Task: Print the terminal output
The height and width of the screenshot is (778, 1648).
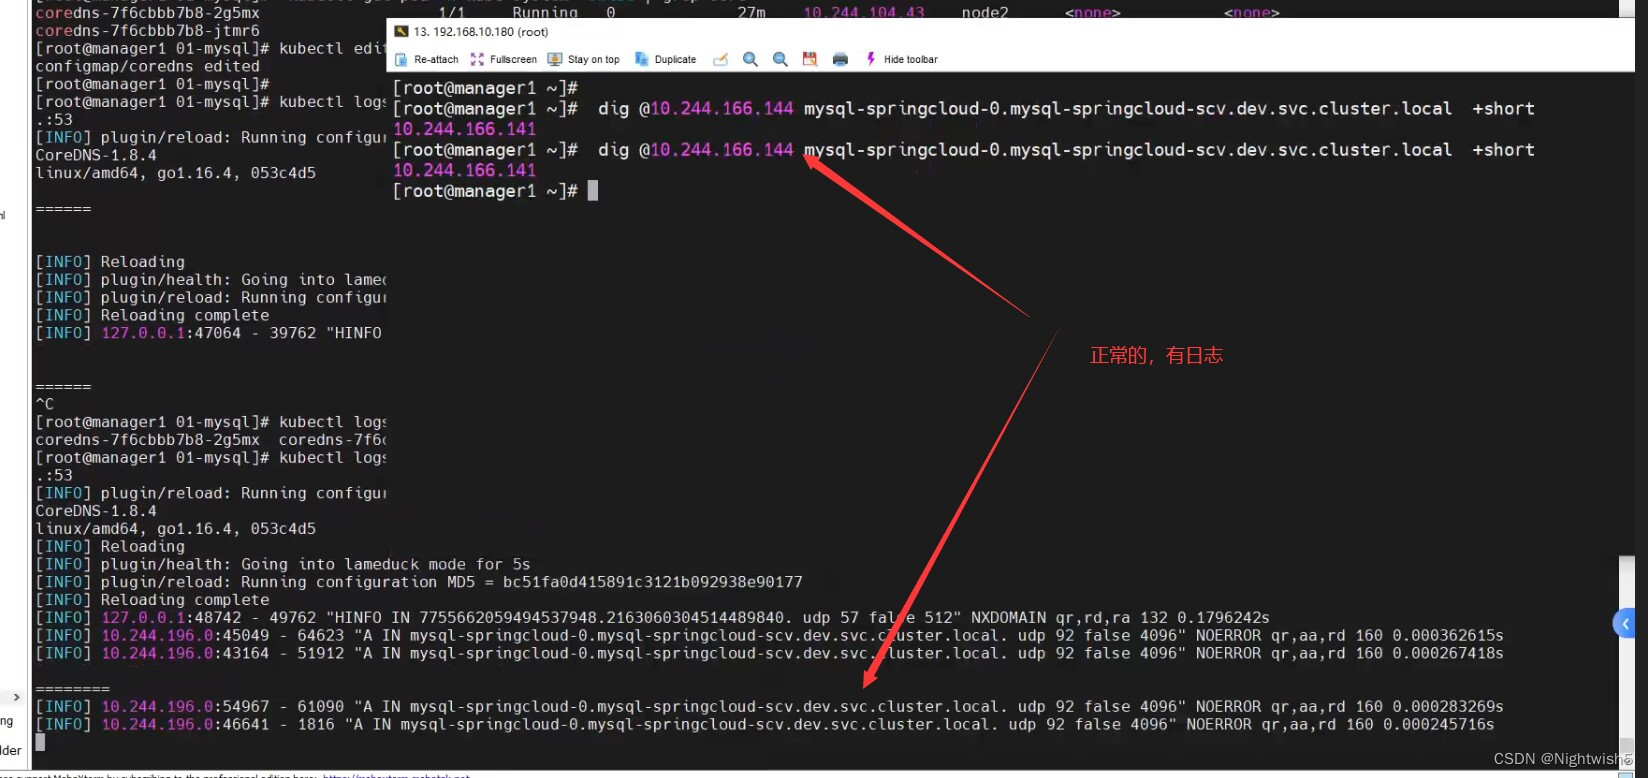Action: [840, 59]
